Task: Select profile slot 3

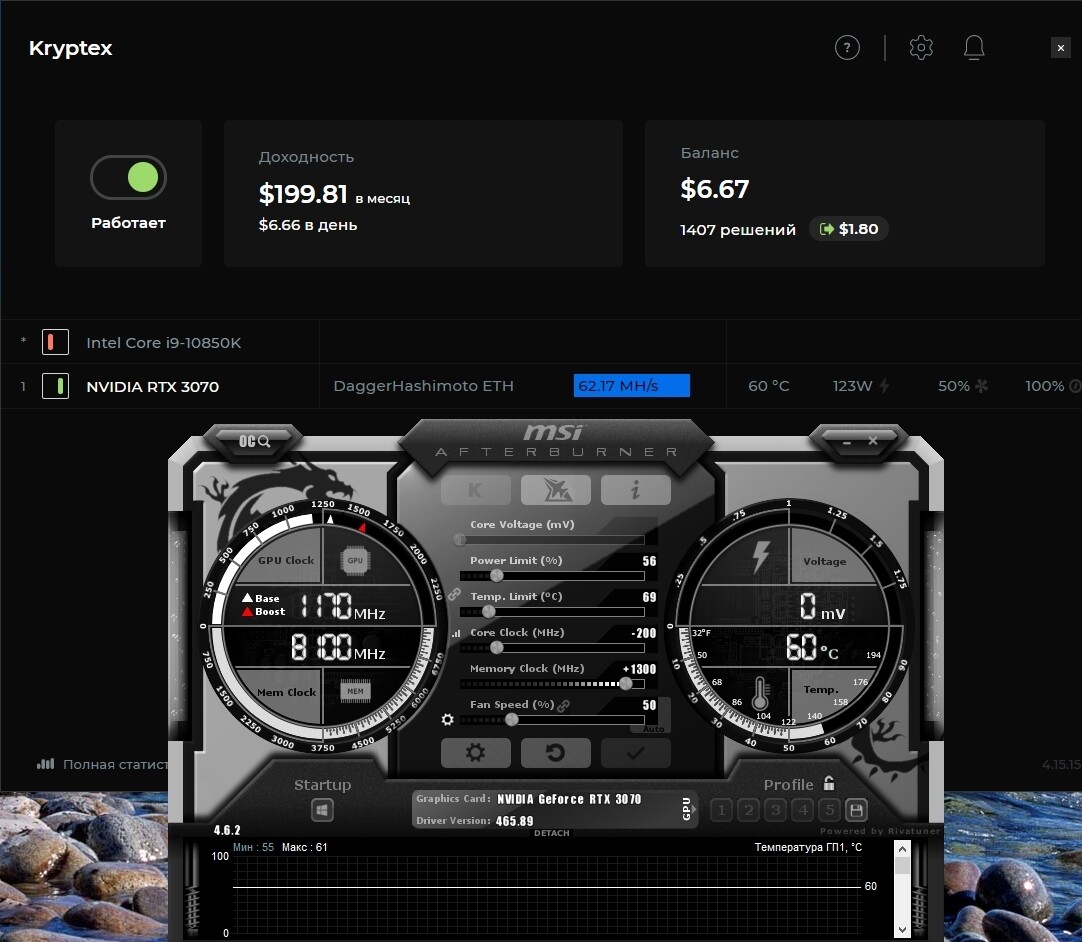Action: pyautogui.click(x=776, y=809)
